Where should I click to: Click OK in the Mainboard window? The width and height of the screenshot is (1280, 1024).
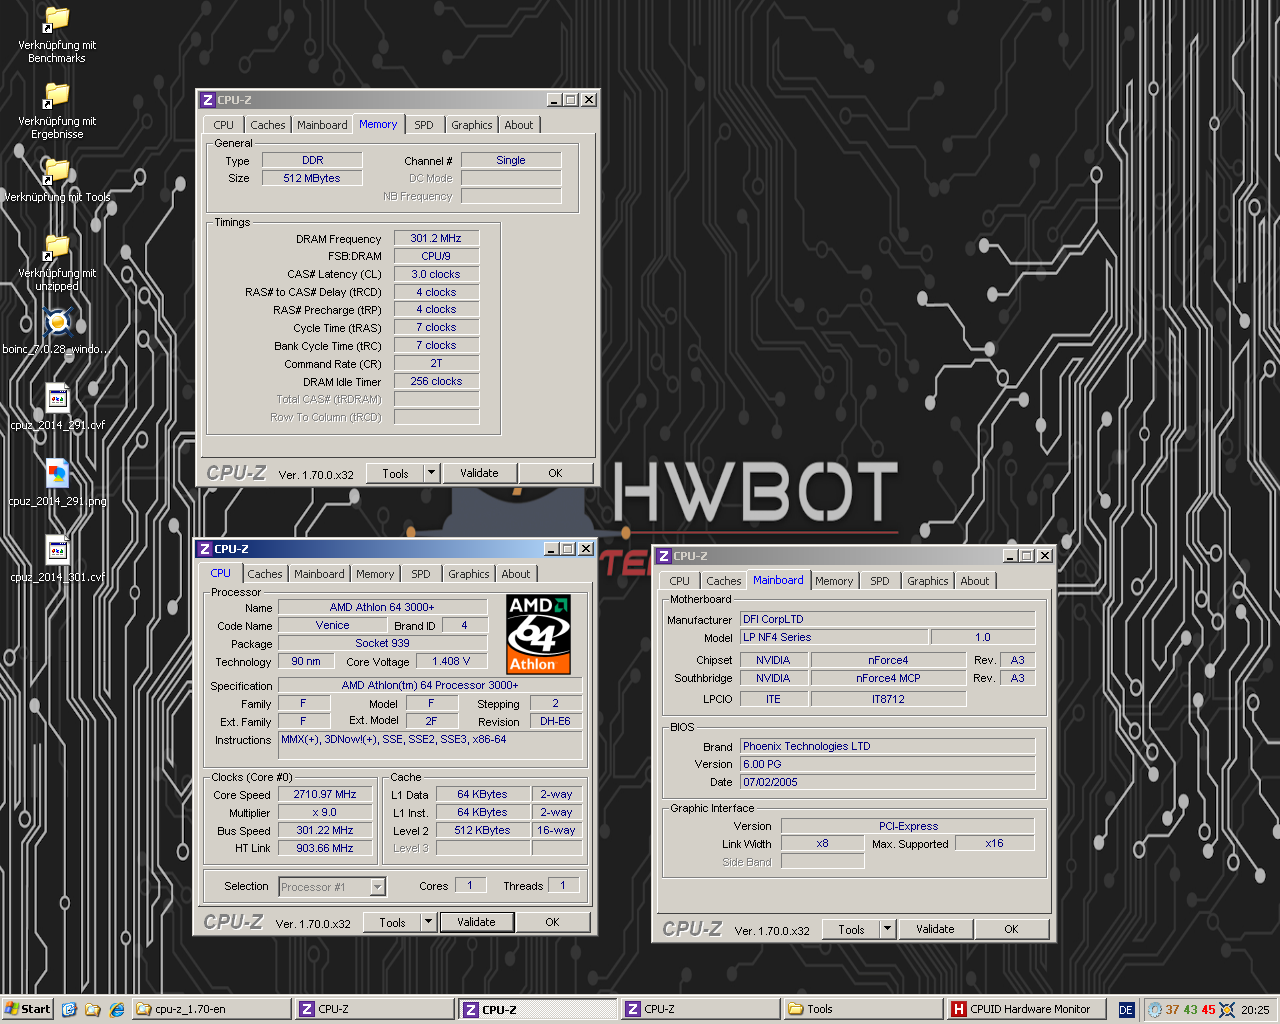pyautogui.click(x=1011, y=929)
